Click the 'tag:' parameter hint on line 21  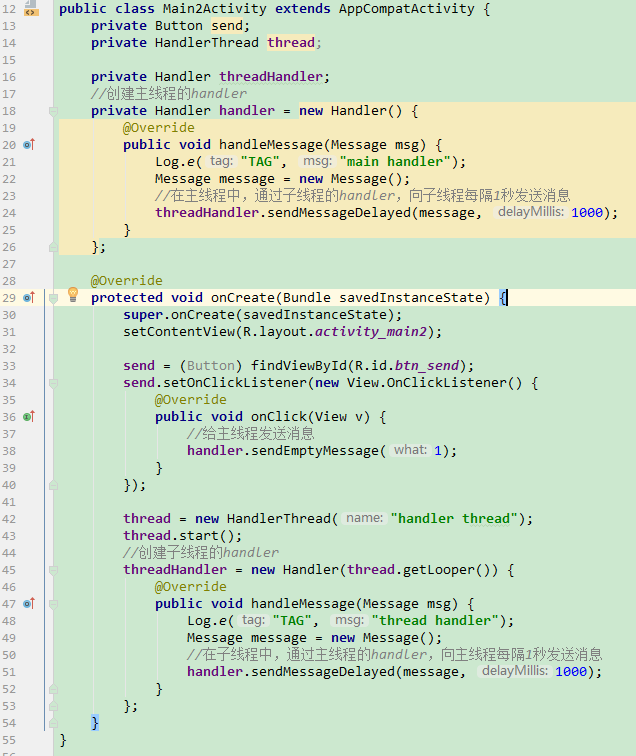221,161
